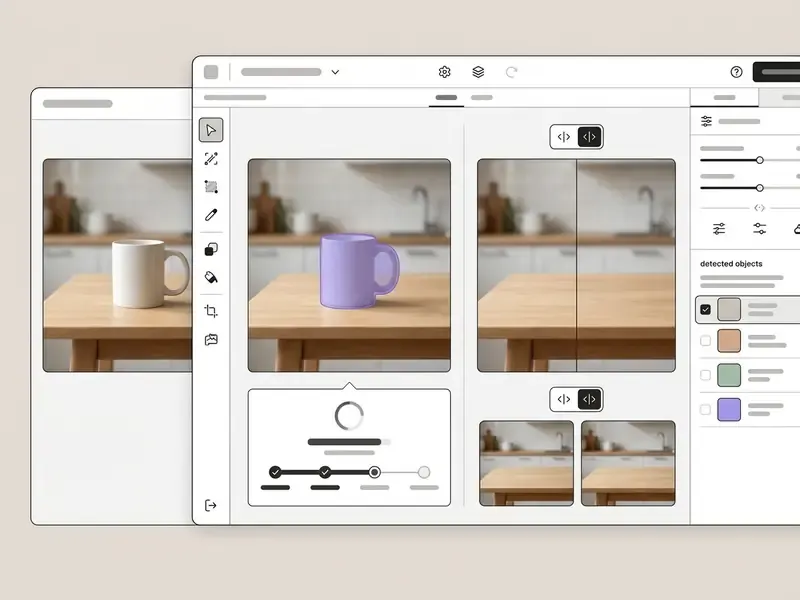Click the grey color swatch in objects list
The image size is (800, 600).
(x=729, y=309)
